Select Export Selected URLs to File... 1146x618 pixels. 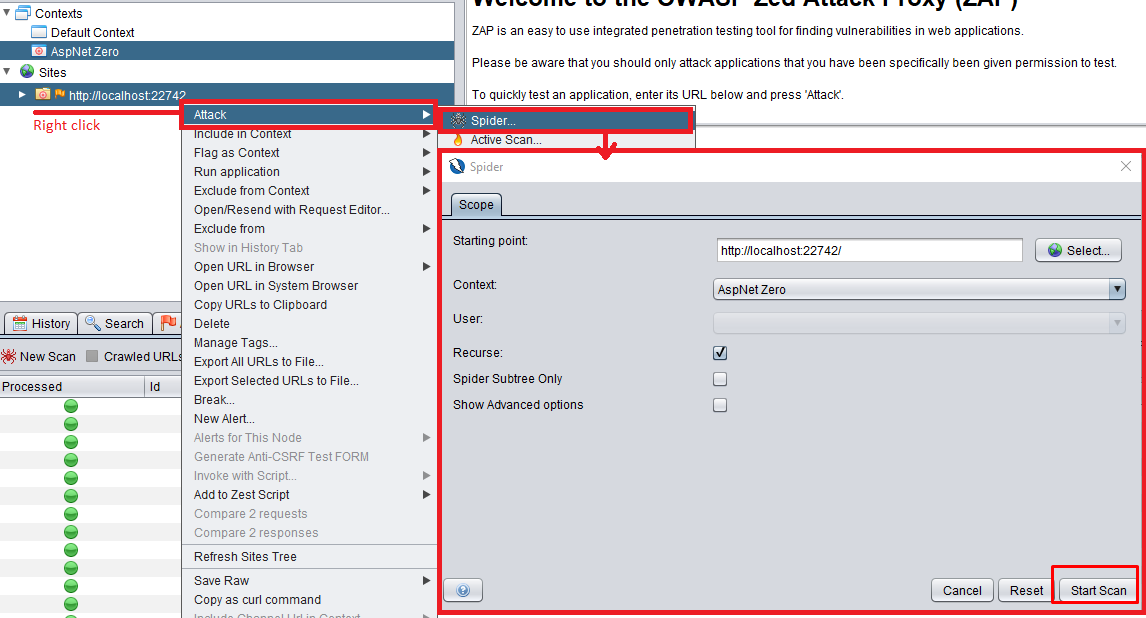point(310,381)
